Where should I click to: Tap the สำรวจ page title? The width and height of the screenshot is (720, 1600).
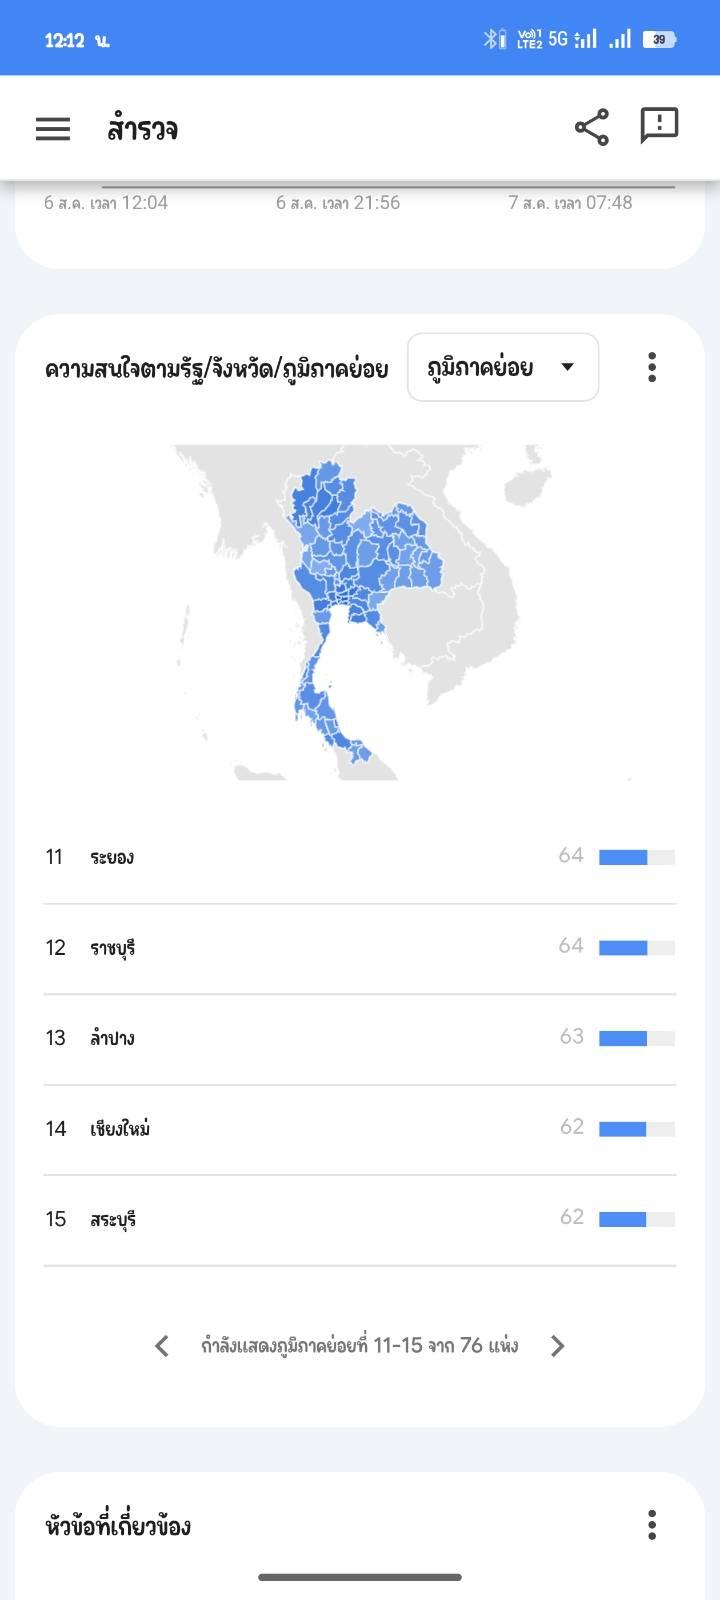(x=143, y=129)
